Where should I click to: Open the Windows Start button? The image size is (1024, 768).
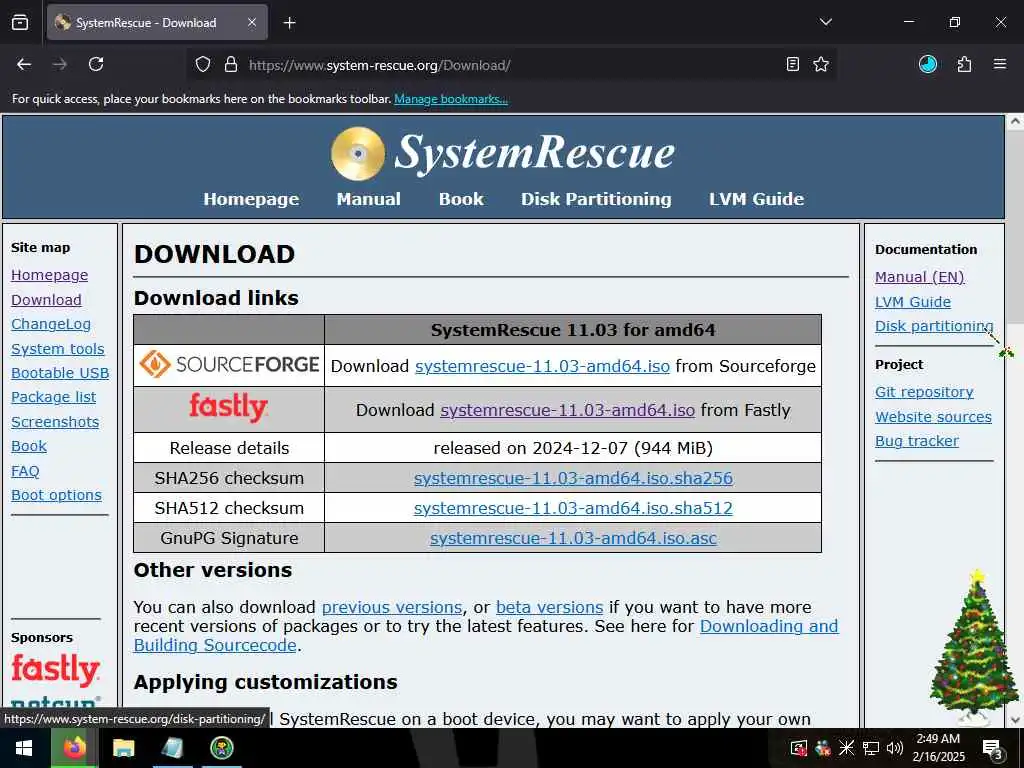(24, 748)
